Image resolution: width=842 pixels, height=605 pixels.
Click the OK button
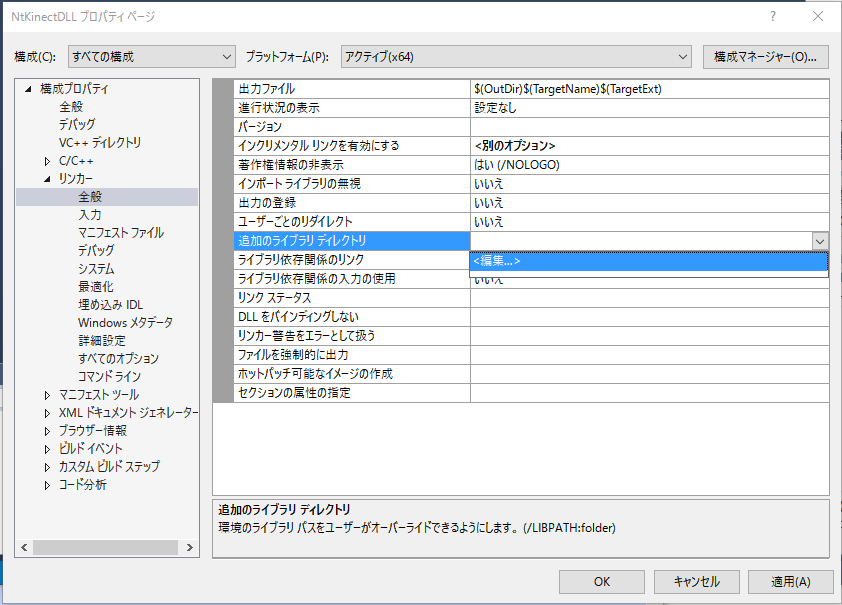pos(601,581)
